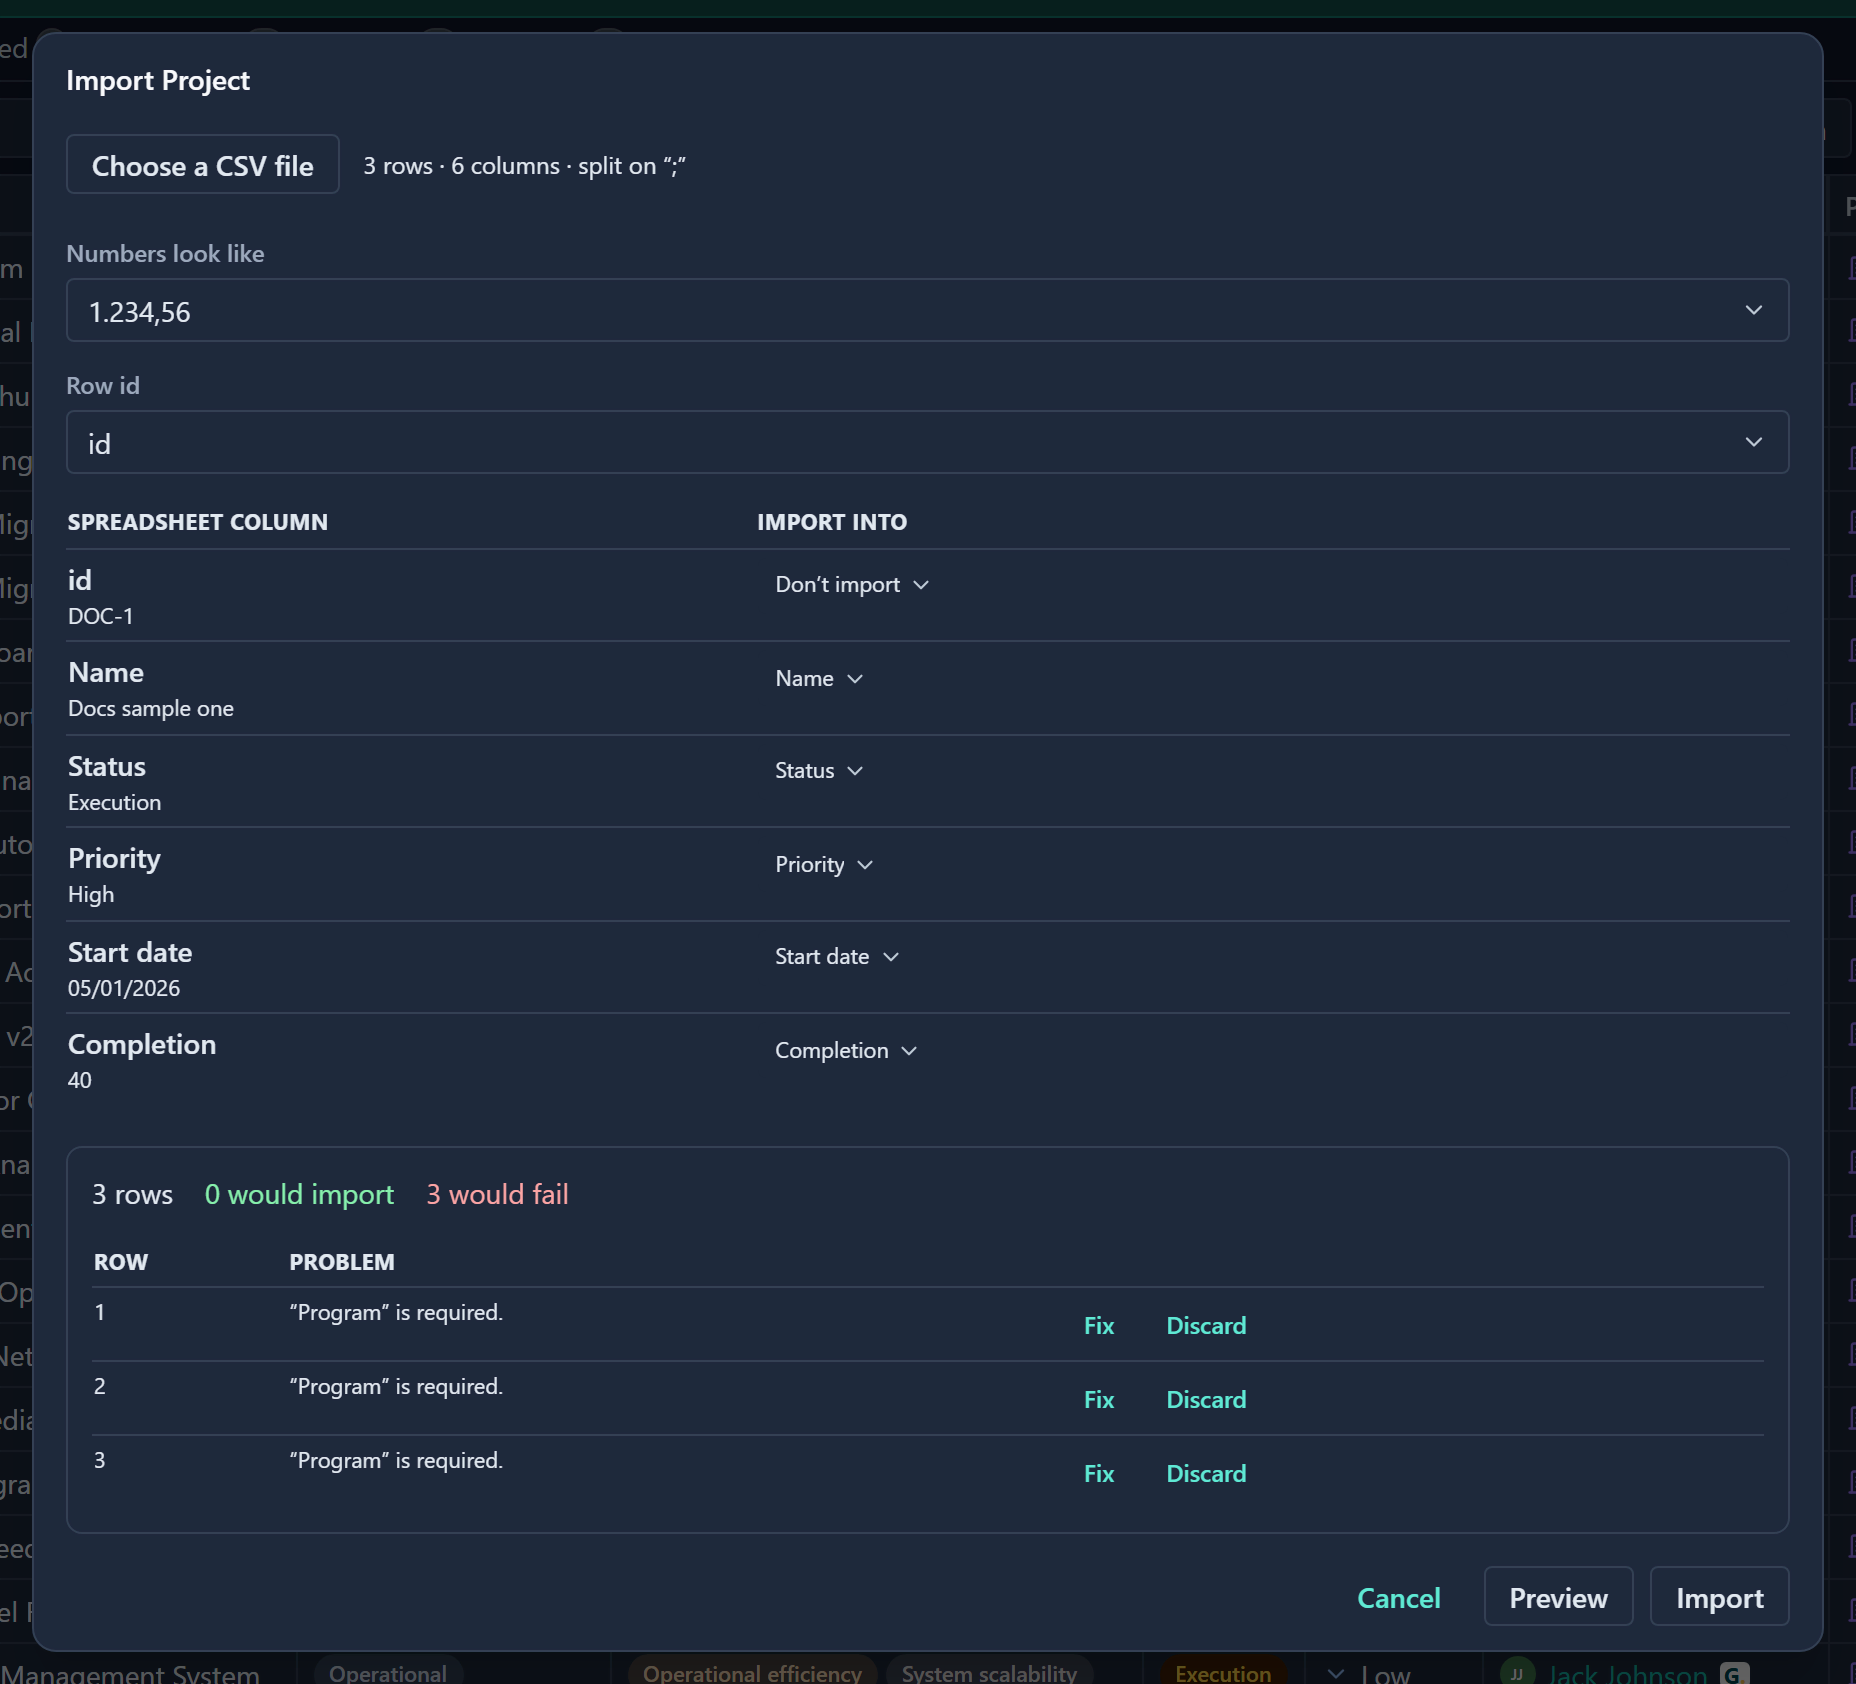1856x1684 pixels.
Task: Click the Execution status tag in background table
Action: tap(1223, 1673)
